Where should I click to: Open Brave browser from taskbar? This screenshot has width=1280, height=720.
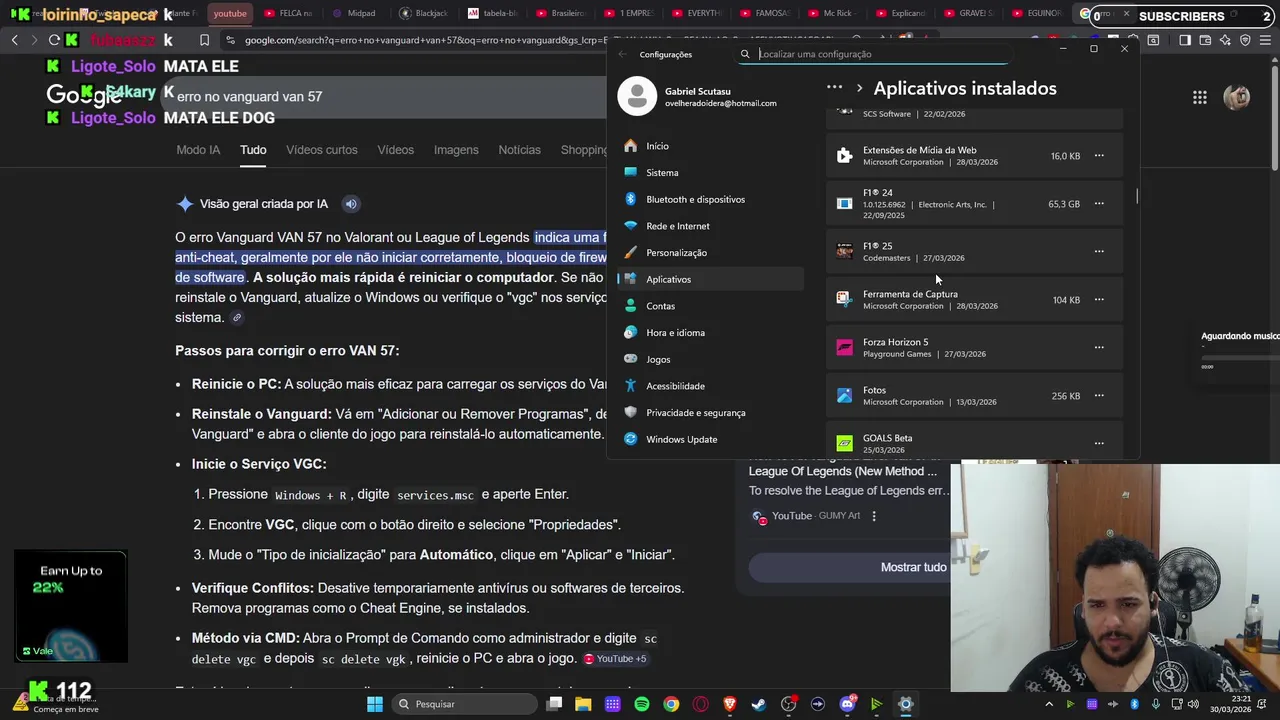(730, 704)
